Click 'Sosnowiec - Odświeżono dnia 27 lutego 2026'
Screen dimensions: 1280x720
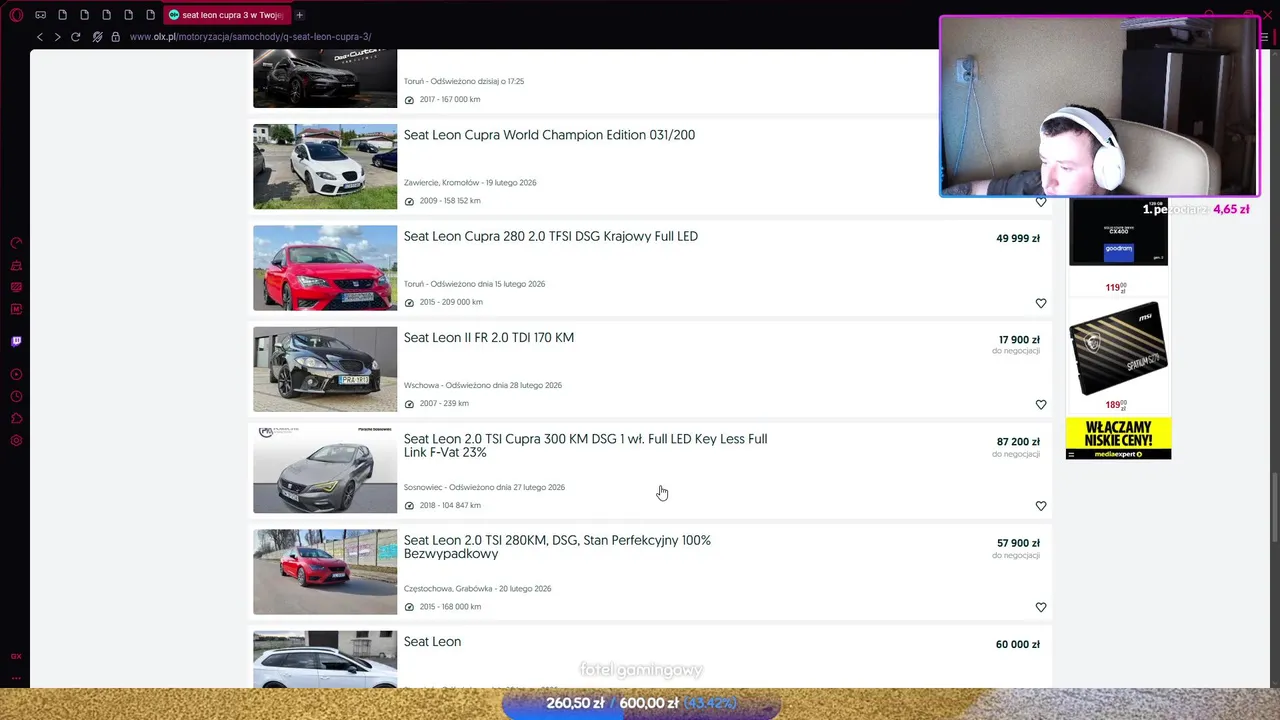(x=484, y=487)
